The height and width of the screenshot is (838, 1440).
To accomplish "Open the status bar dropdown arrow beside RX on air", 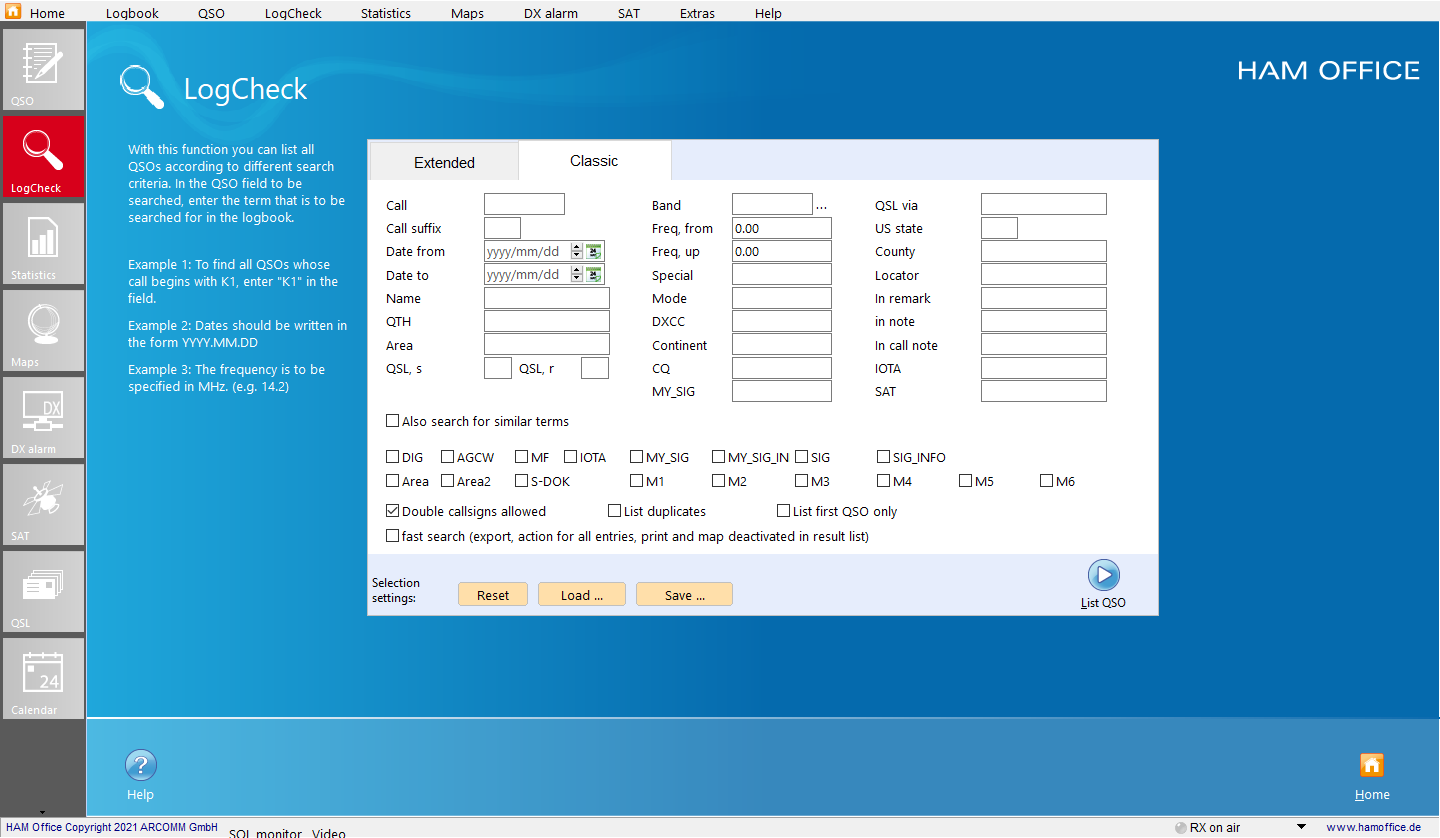I will [1301, 827].
